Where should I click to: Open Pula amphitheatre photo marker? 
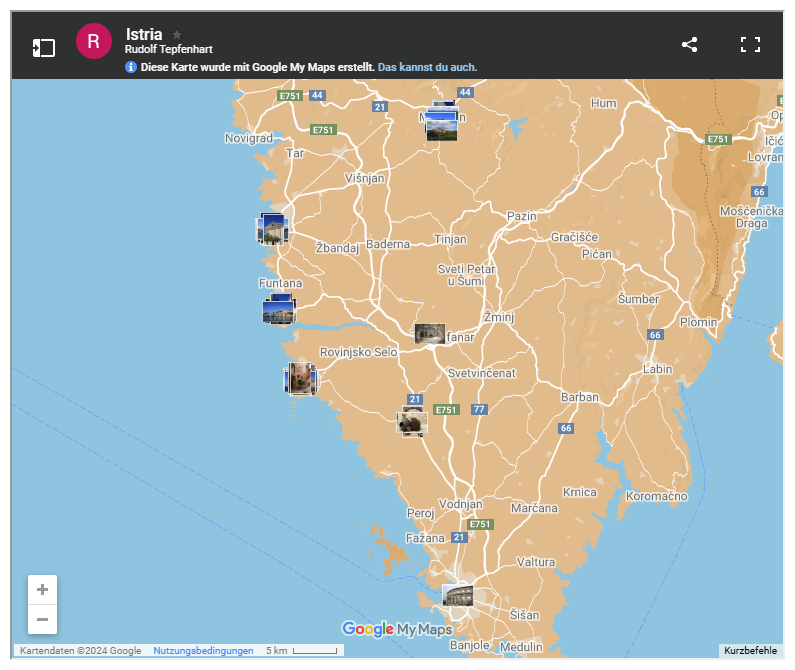tap(458, 596)
